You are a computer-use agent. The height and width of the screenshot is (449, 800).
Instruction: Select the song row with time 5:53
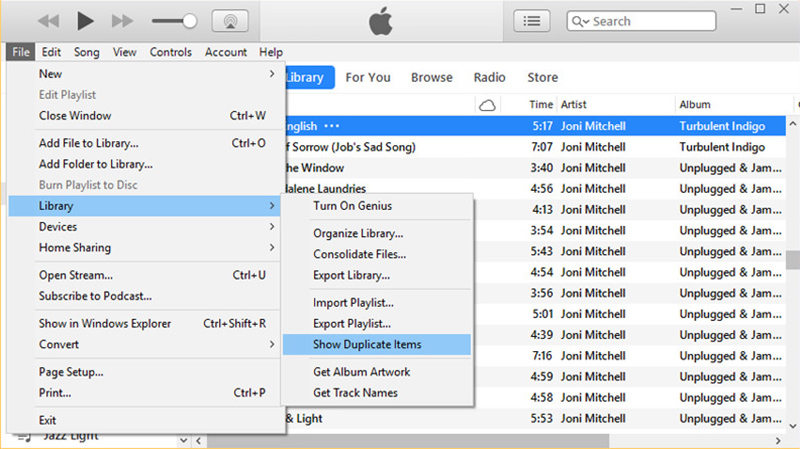click(x=535, y=419)
